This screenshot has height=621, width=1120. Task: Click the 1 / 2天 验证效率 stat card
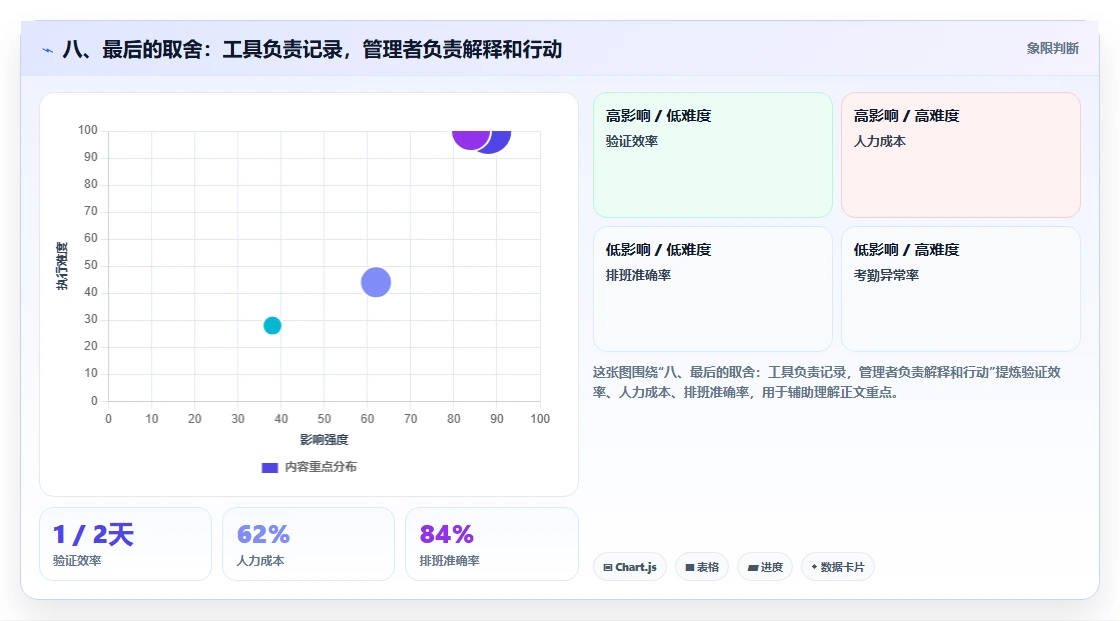[x=126, y=544]
